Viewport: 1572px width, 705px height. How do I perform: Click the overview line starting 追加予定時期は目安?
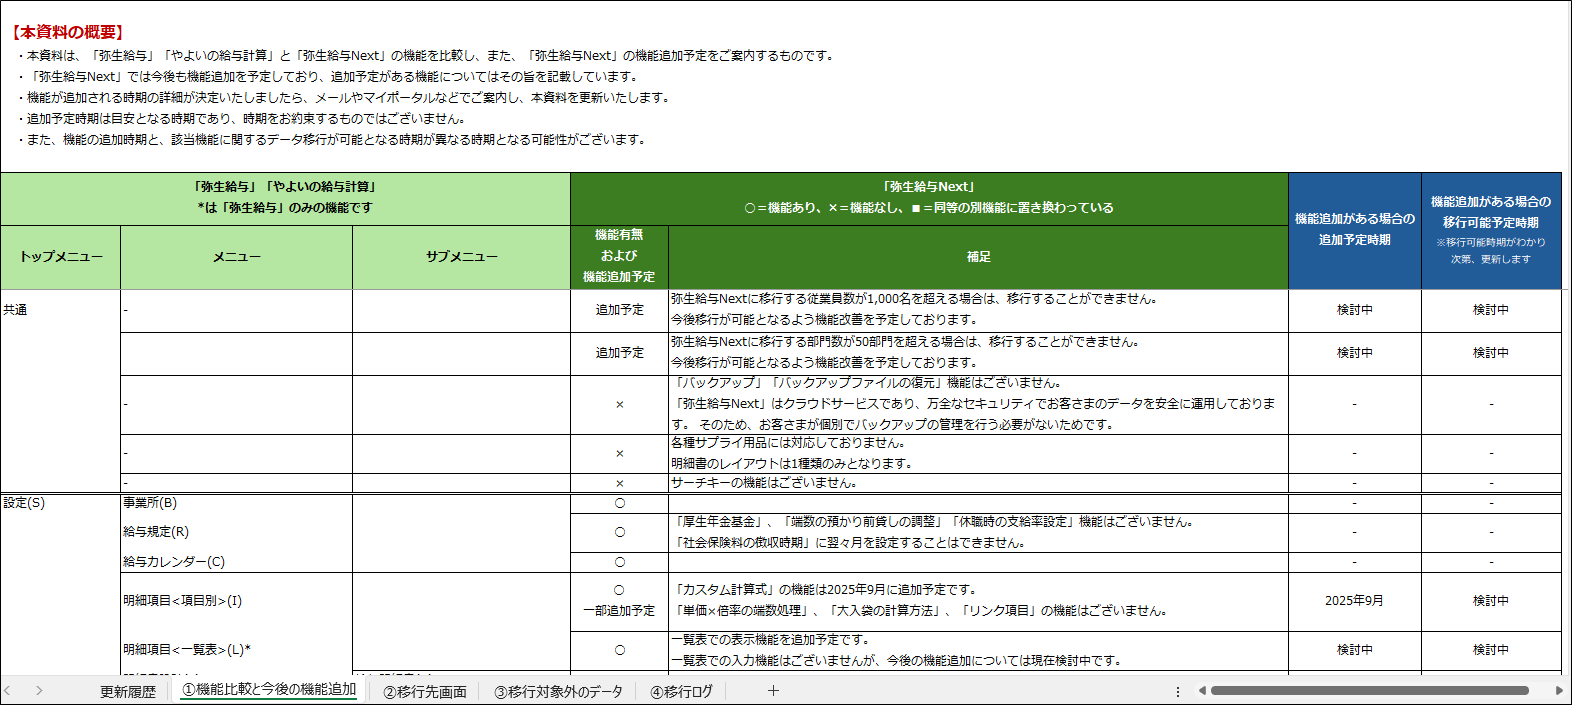coord(241,119)
